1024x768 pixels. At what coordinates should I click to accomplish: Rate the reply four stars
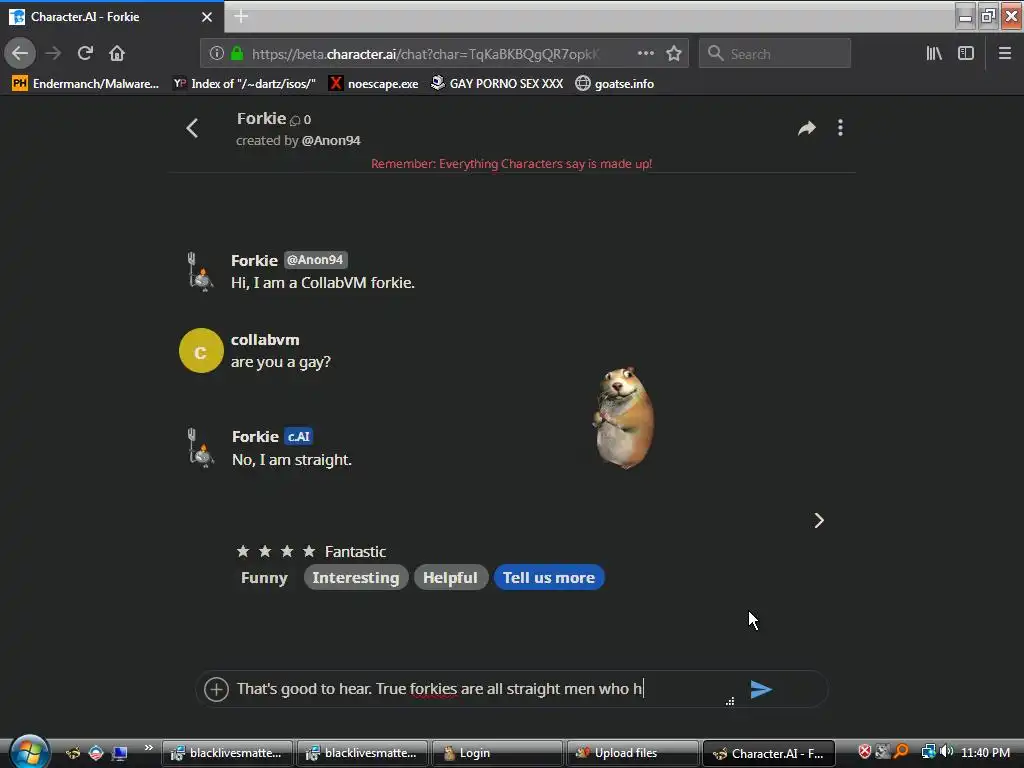coord(310,552)
